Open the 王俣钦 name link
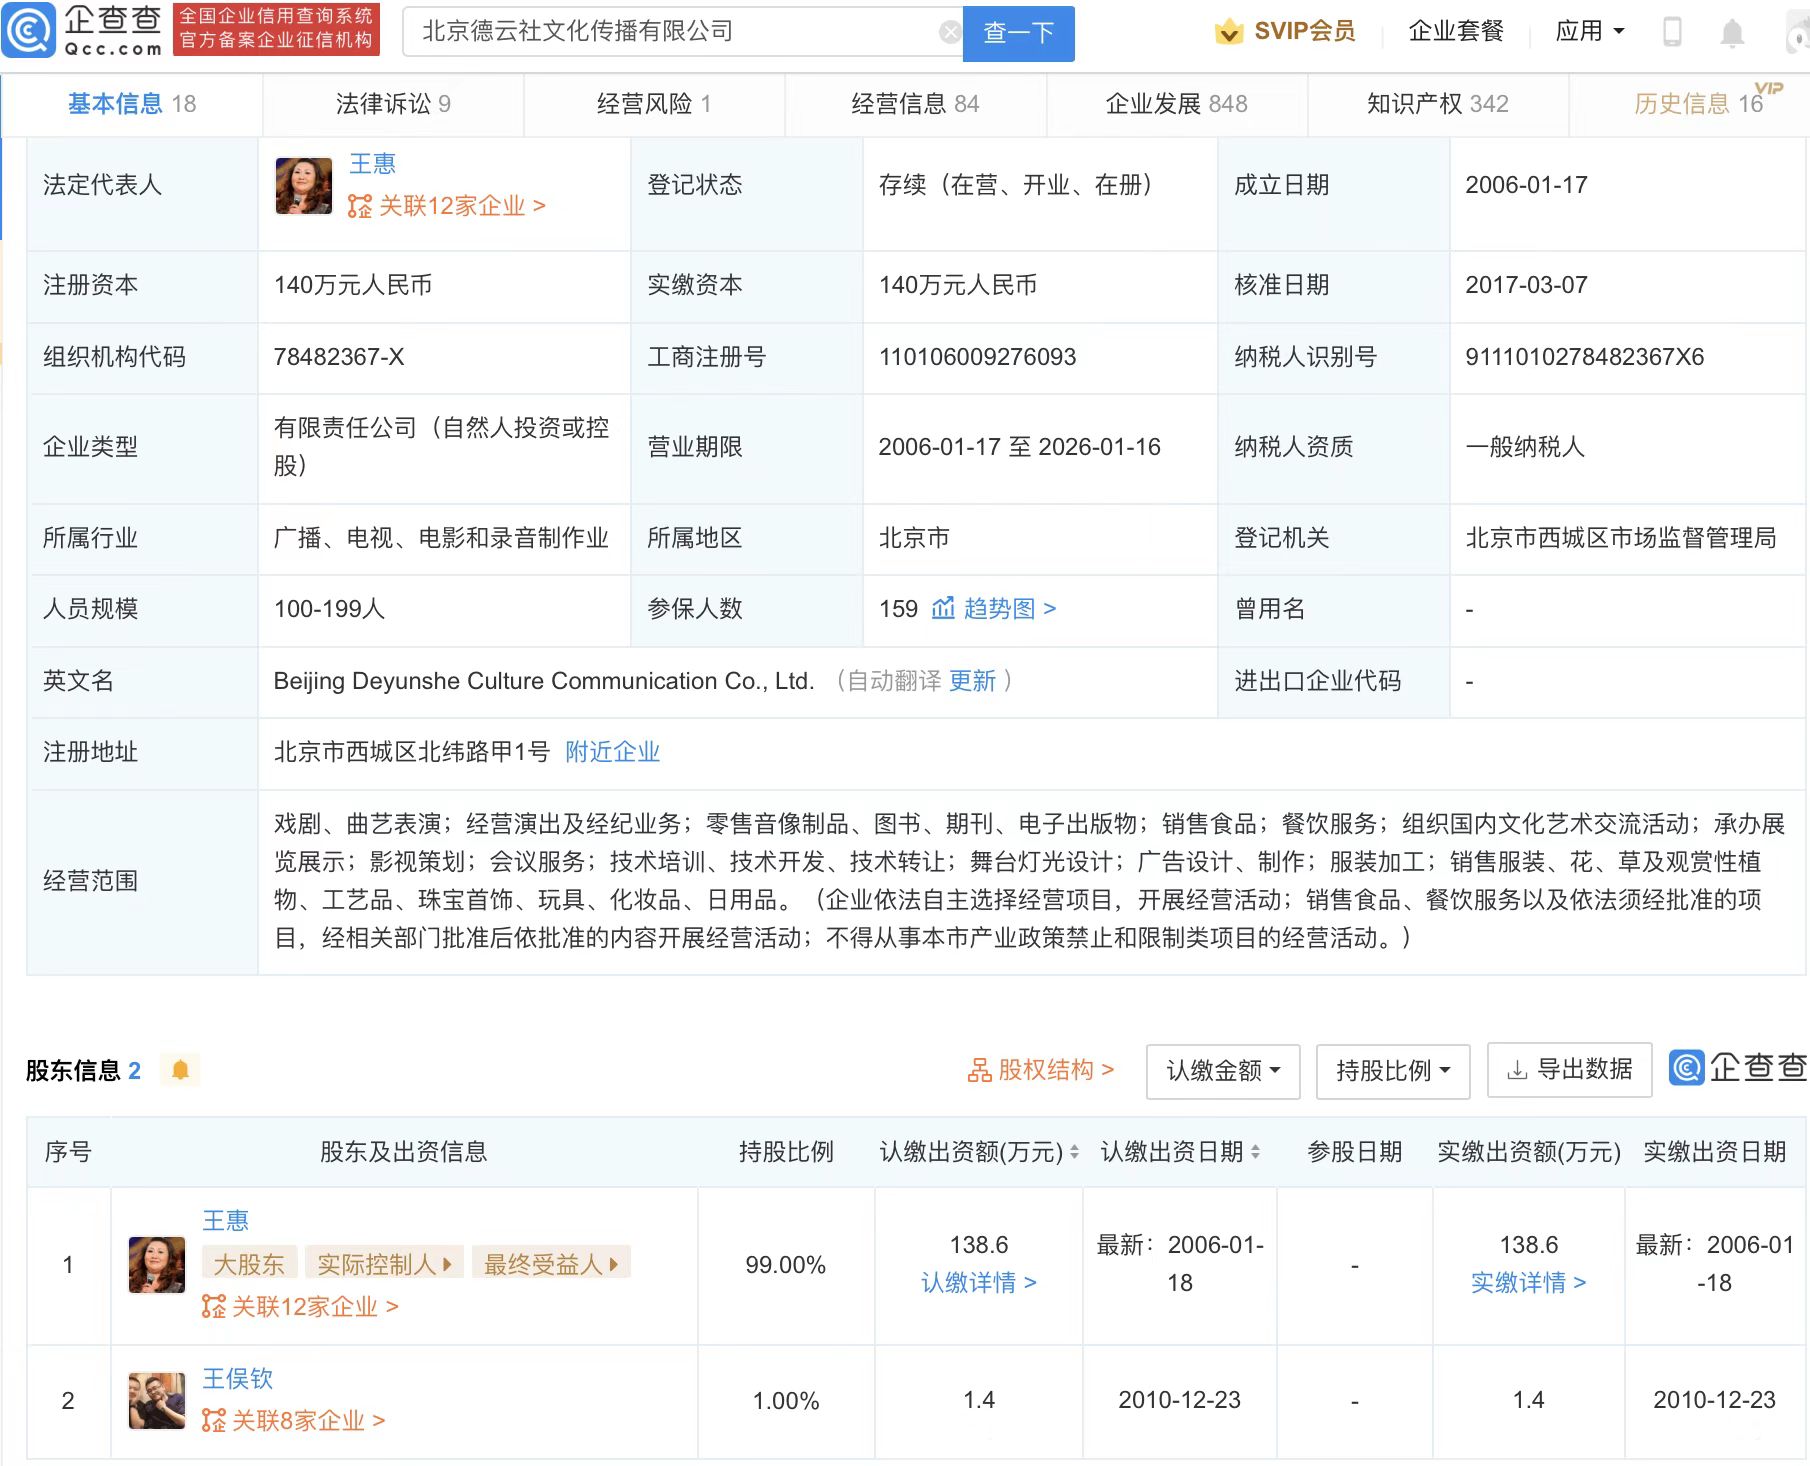Image resolution: width=1810 pixels, height=1466 pixels. tap(237, 1379)
